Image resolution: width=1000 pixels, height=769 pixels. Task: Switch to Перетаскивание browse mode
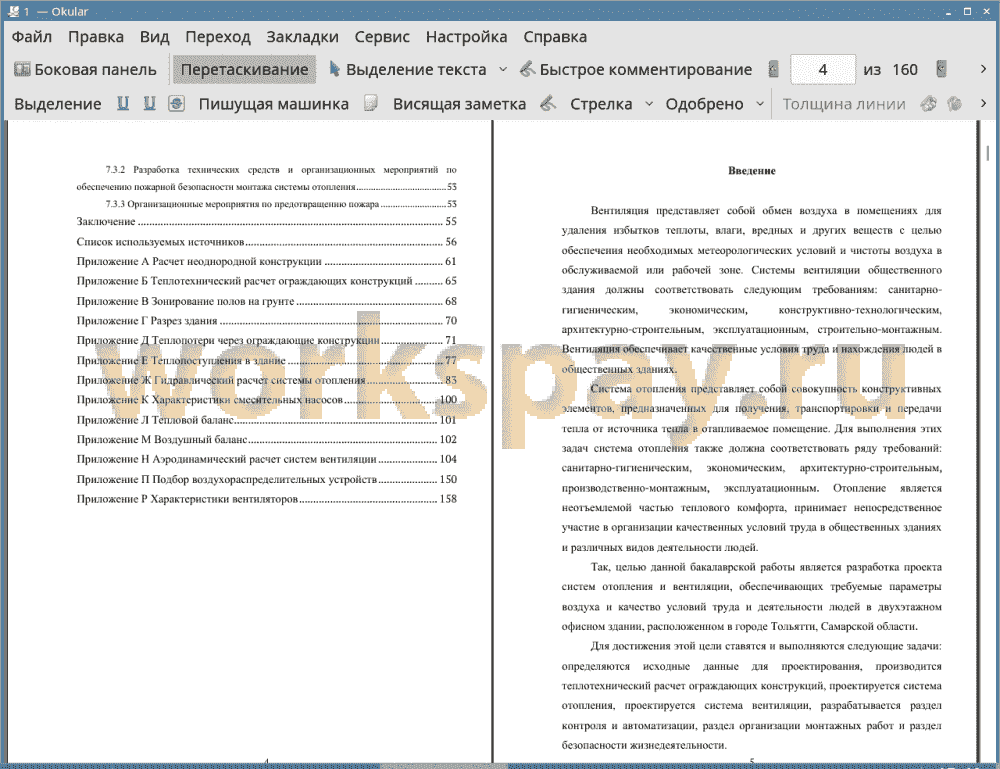pyautogui.click(x=244, y=70)
